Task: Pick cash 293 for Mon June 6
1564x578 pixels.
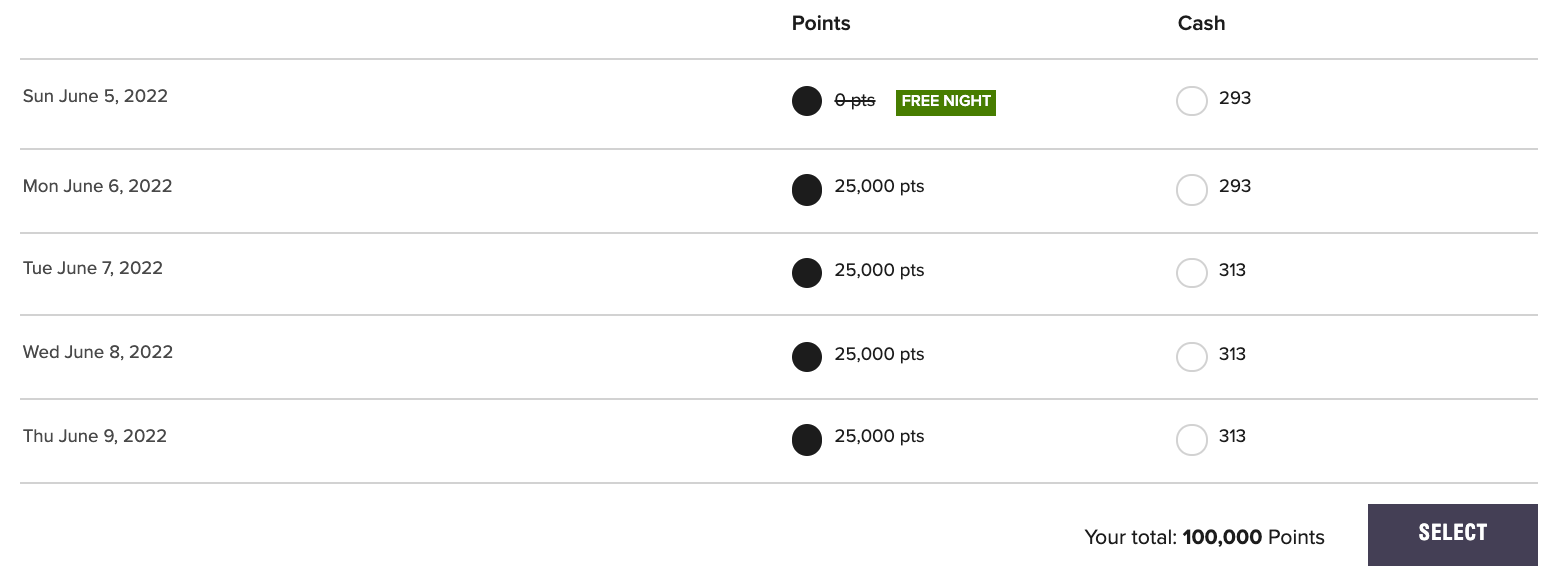Action: (1192, 189)
